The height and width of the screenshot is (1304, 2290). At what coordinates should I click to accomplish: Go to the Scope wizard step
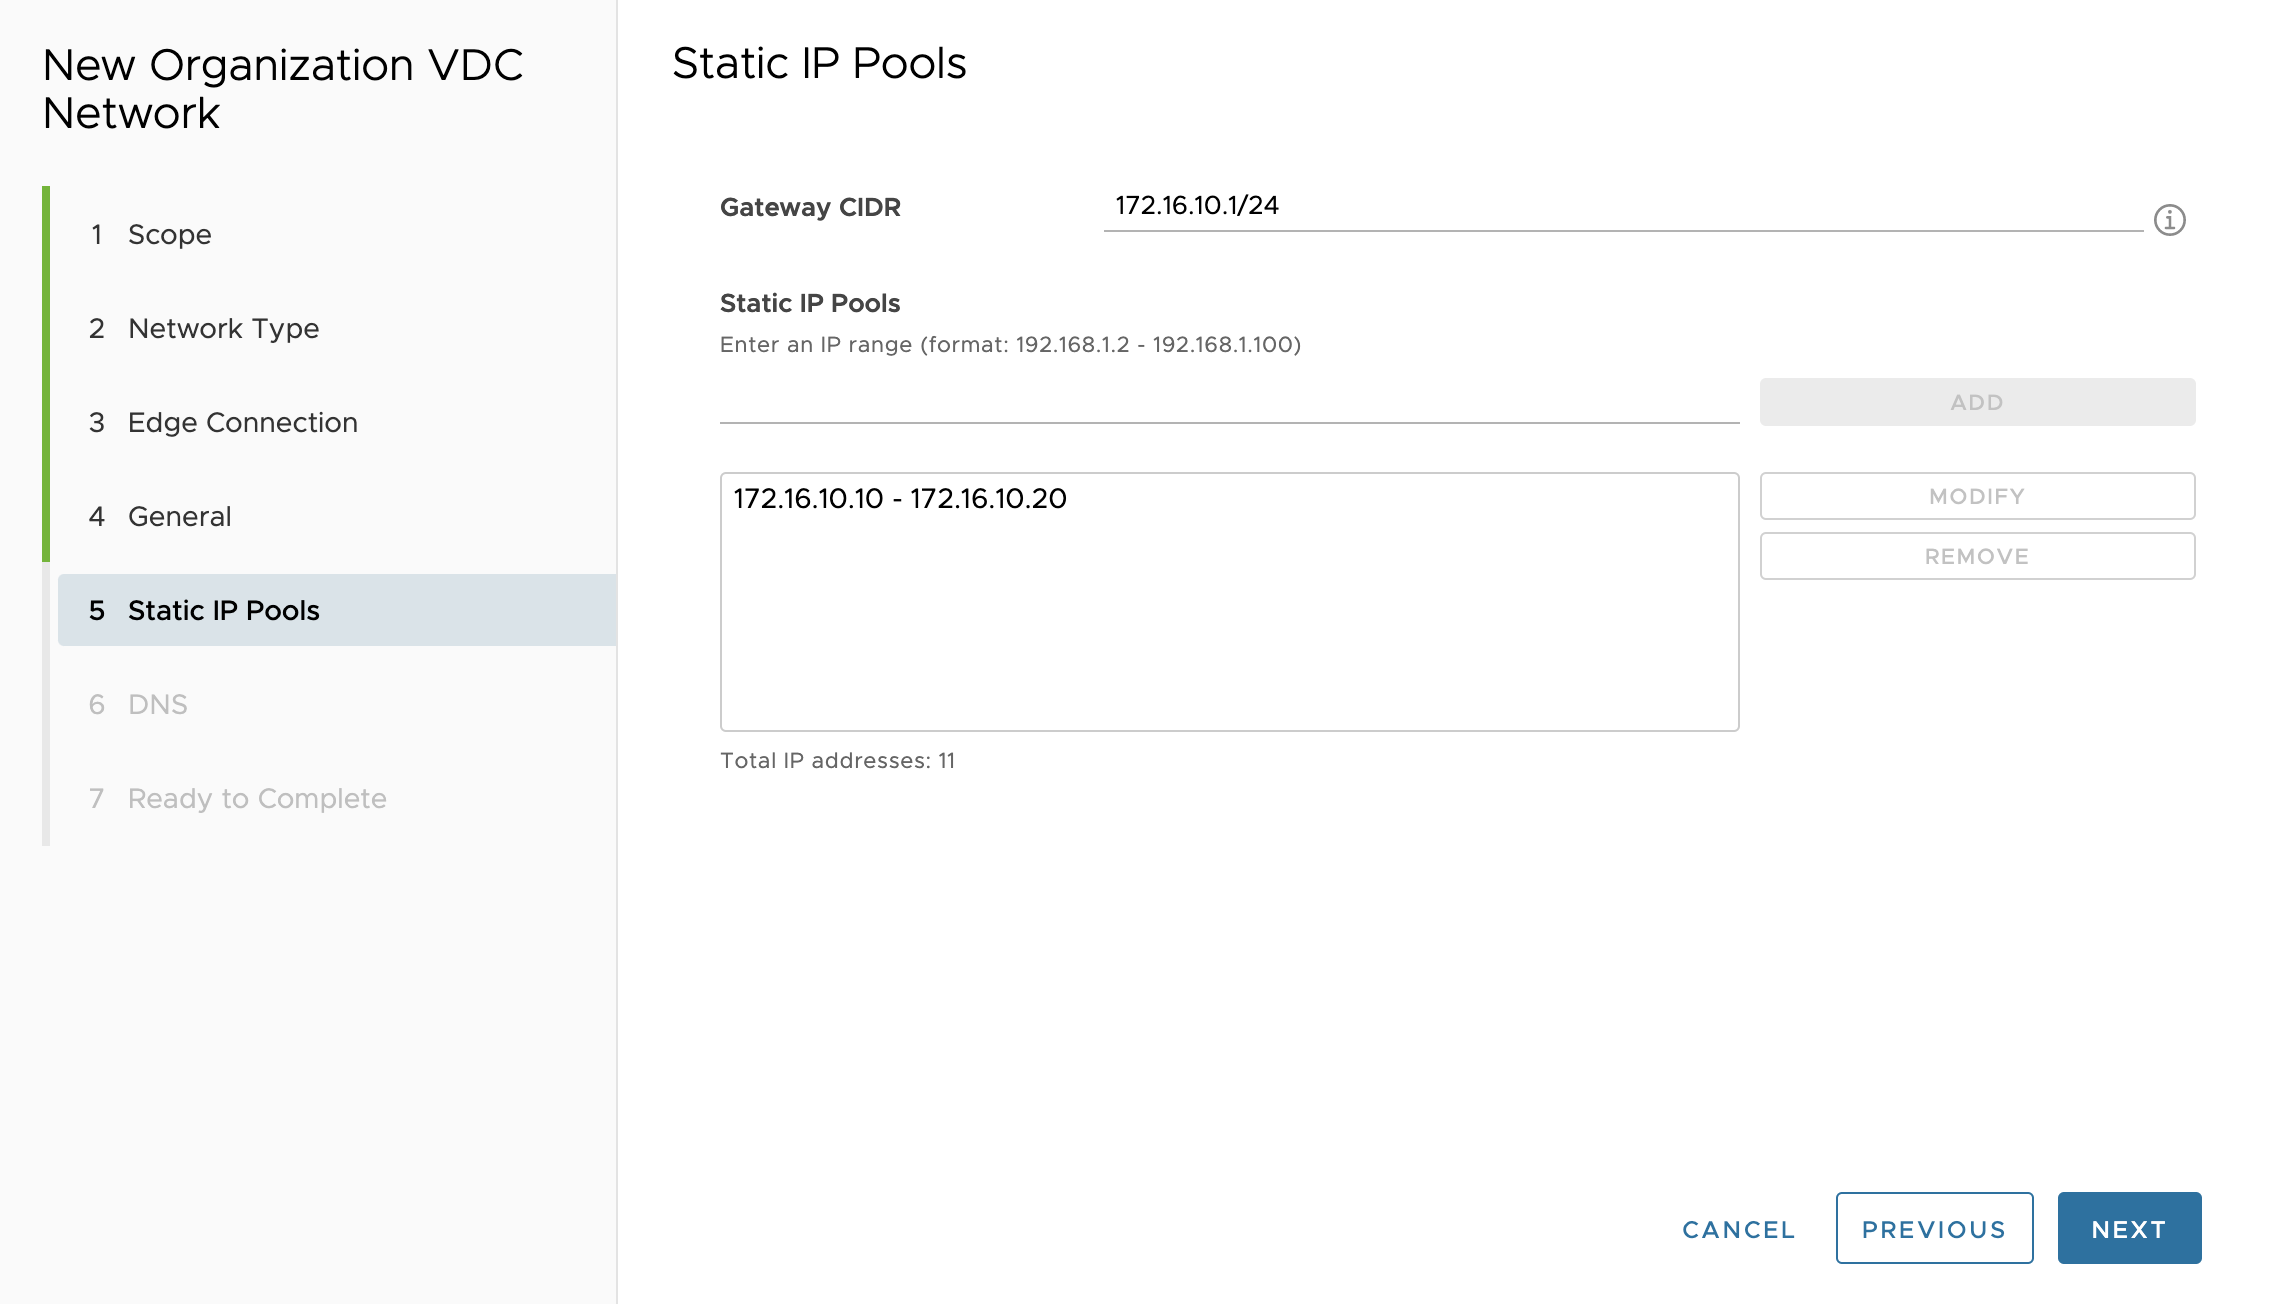tap(169, 234)
